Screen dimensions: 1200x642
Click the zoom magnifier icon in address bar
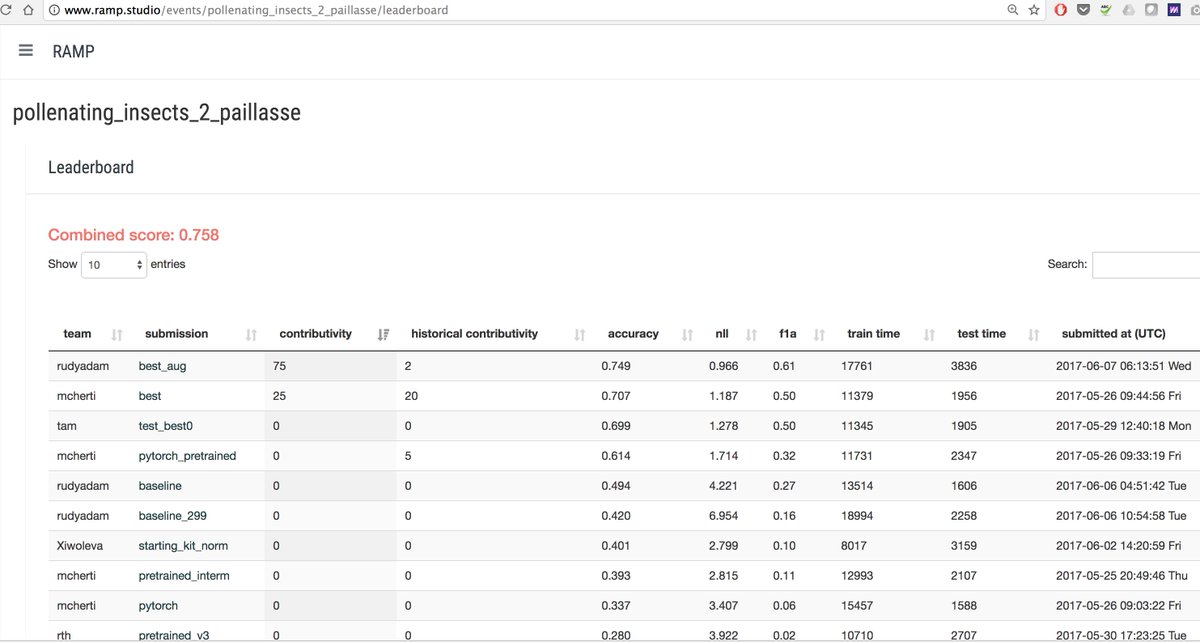(x=1013, y=10)
